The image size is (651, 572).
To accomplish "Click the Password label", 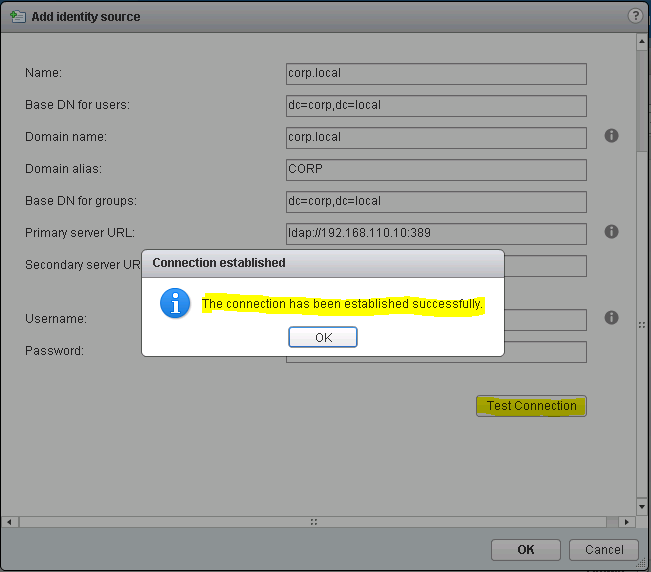I will (x=54, y=351).
